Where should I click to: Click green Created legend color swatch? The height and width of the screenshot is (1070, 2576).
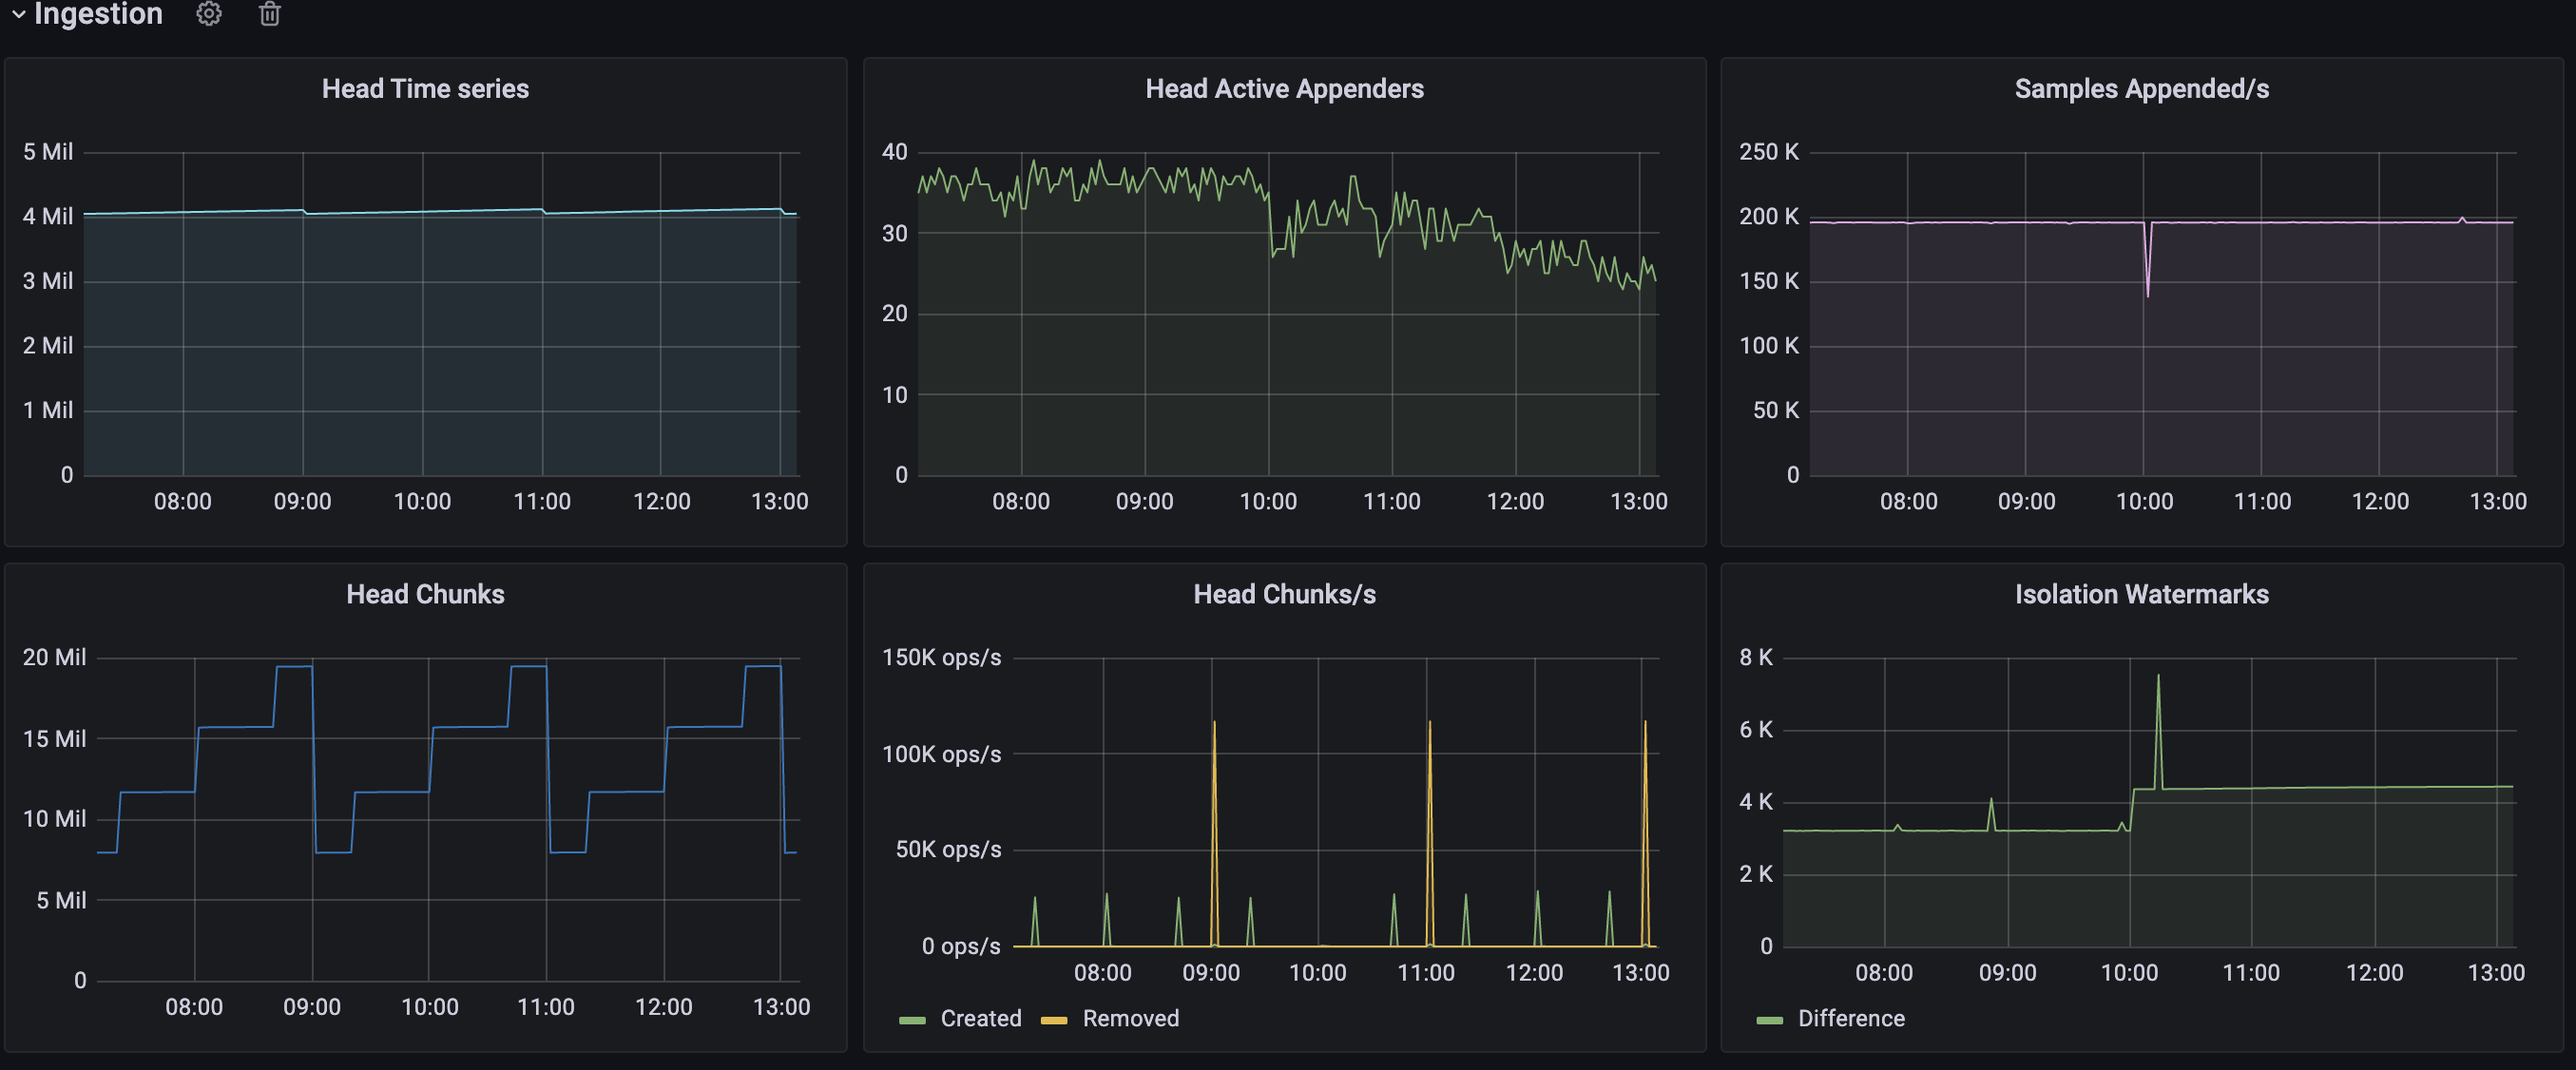(x=912, y=1020)
